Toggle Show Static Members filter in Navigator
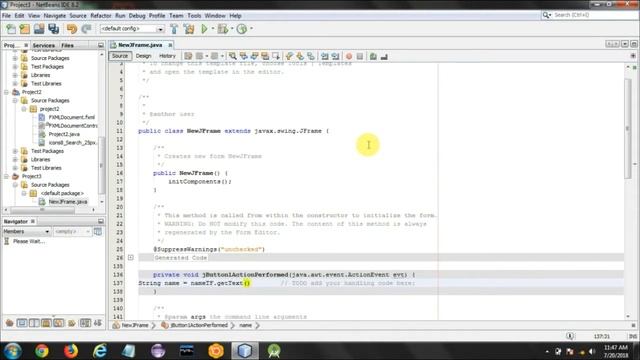The width and height of the screenshot is (640, 360). pyautogui.click(x=34, y=323)
